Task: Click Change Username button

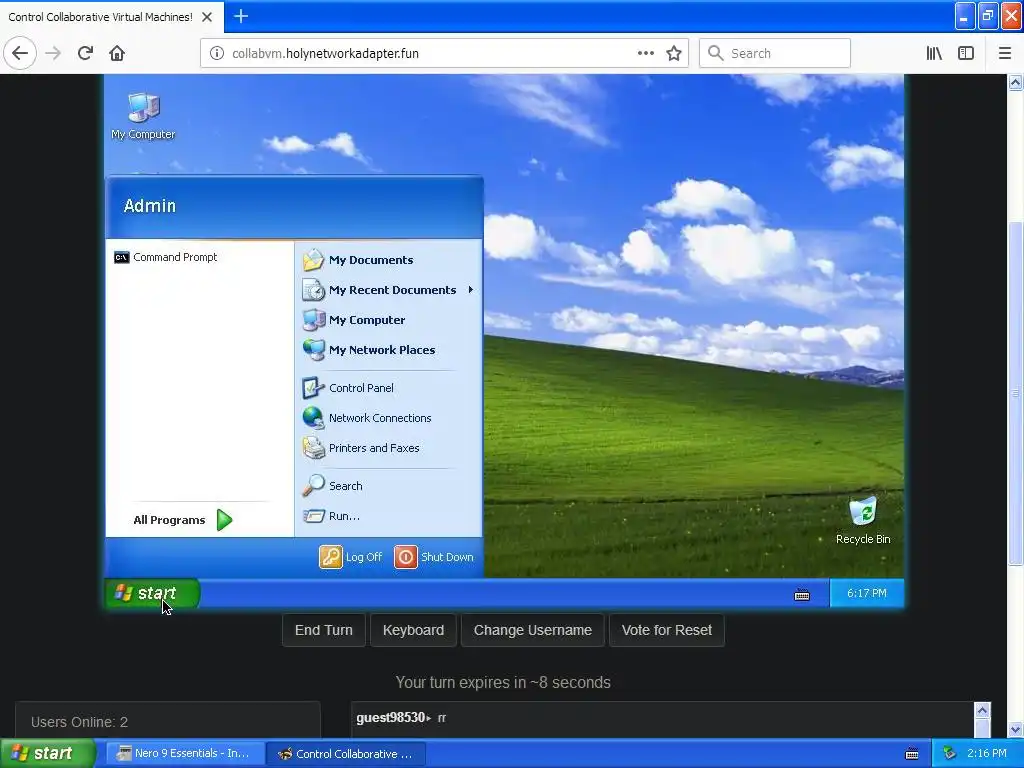Action: point(532,630)
